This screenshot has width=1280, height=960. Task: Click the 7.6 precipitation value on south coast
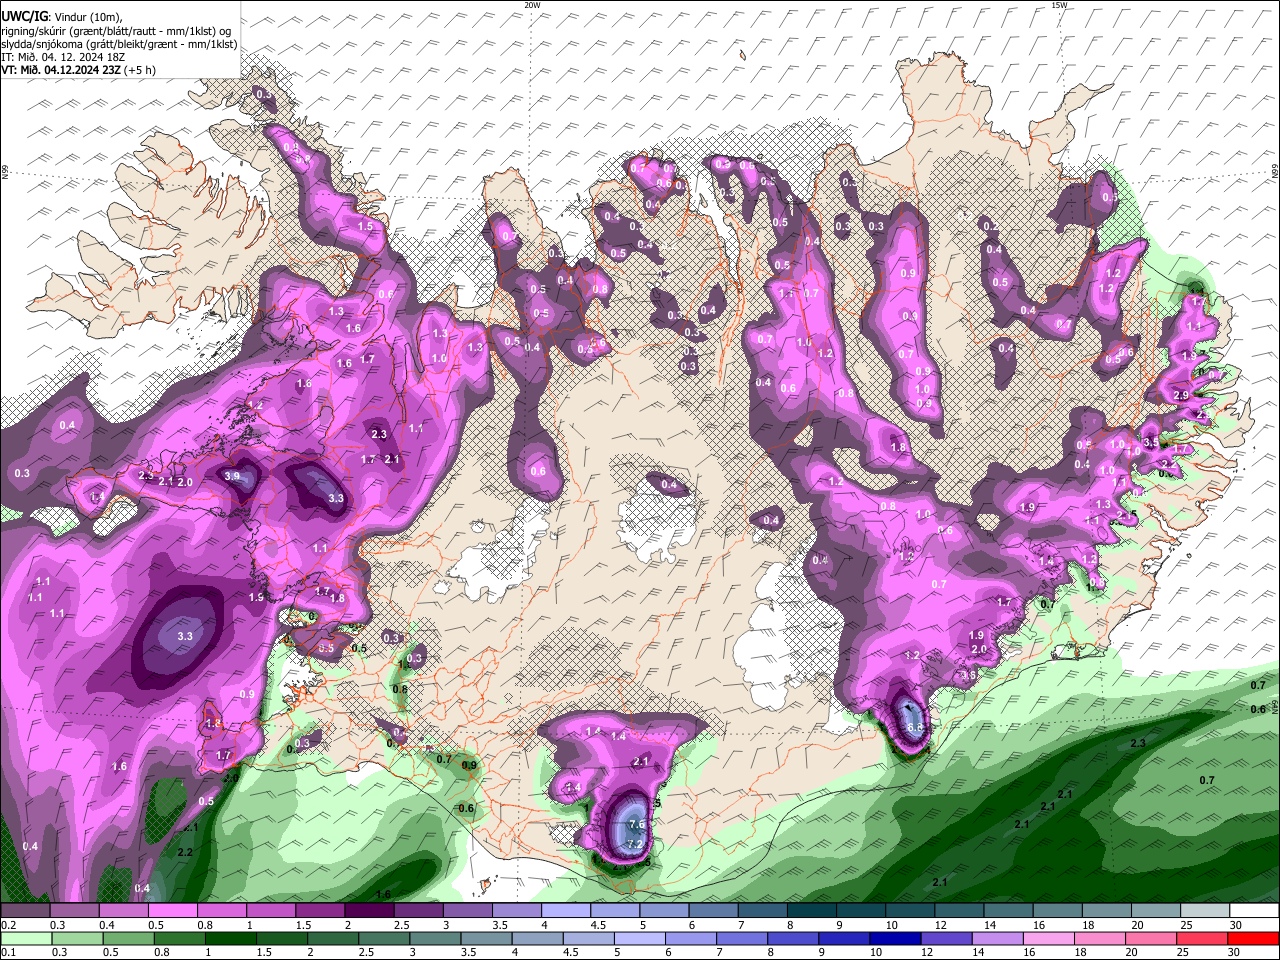638,824
